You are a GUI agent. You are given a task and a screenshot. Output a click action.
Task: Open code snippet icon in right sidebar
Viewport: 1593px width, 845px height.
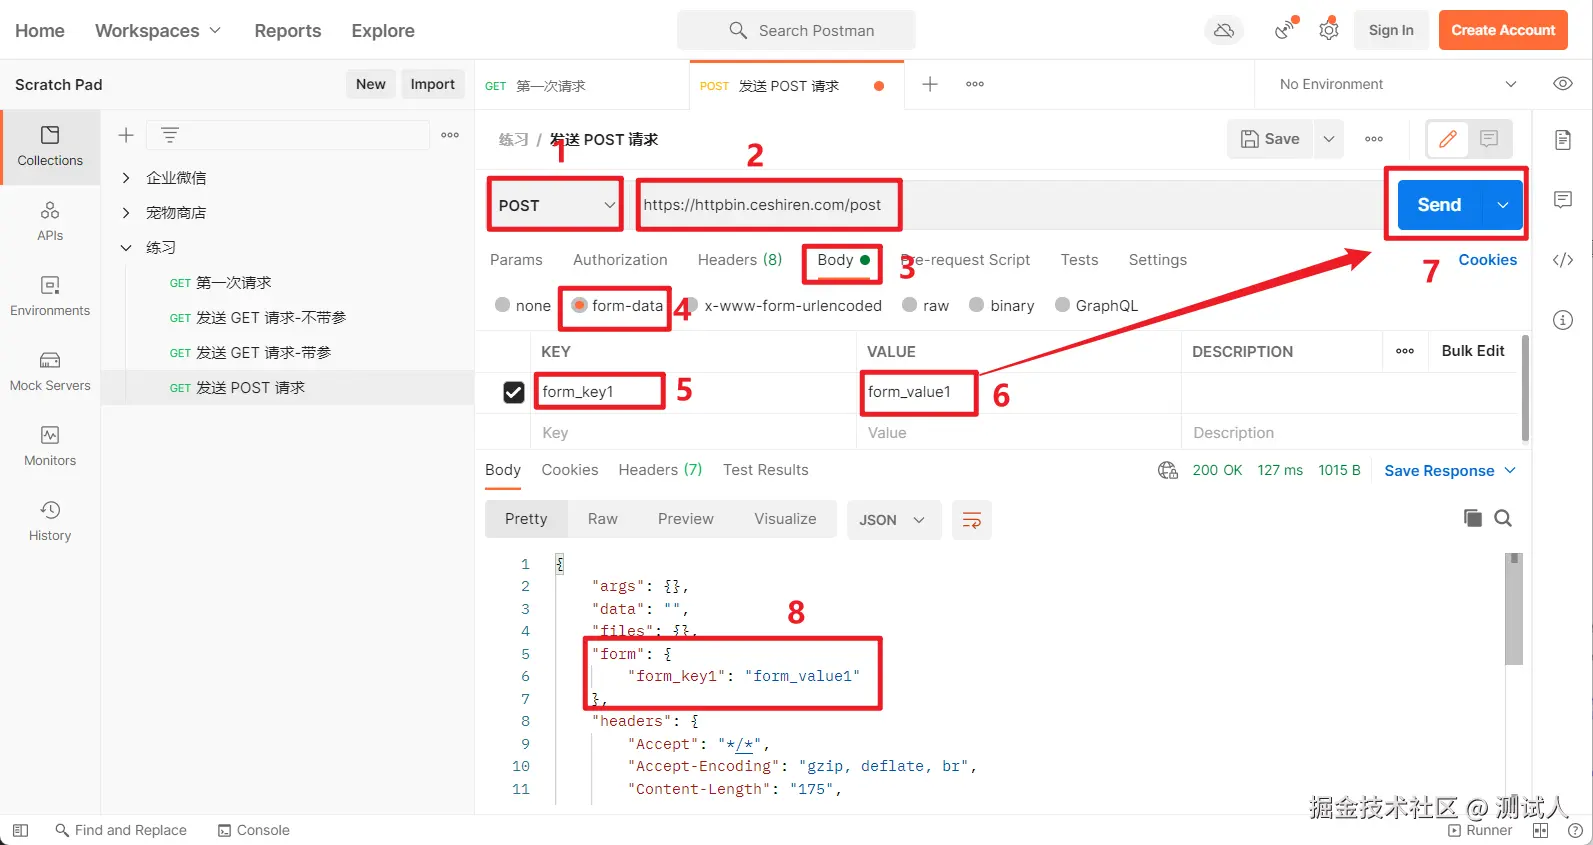[x=1563, y=260]
